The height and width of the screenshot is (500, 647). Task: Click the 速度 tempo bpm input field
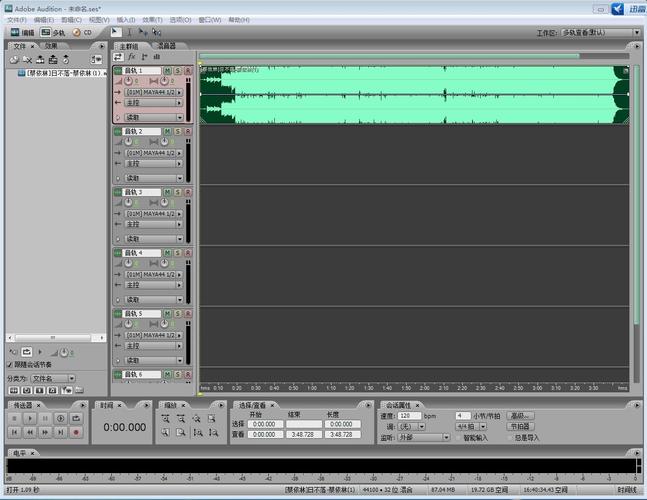[x=411, y=415]
